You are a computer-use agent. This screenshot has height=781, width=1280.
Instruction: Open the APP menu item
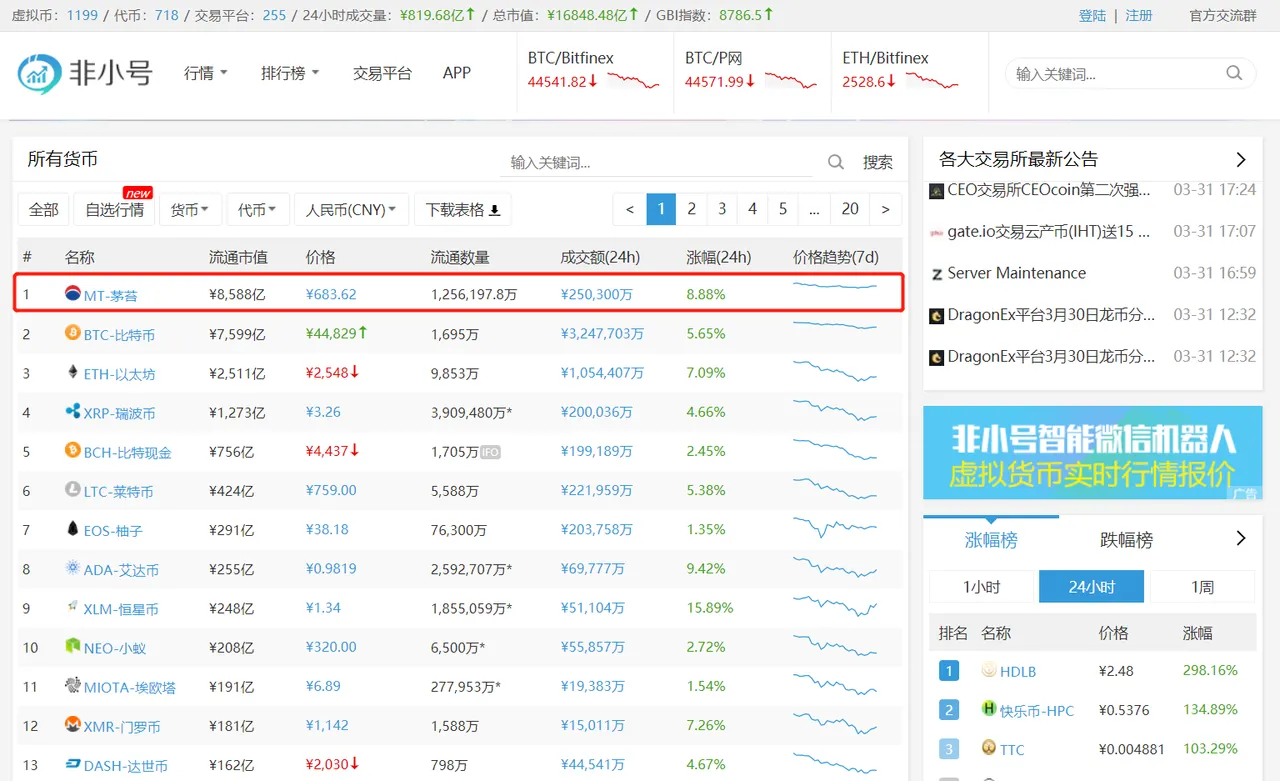[x=457, y=73]
